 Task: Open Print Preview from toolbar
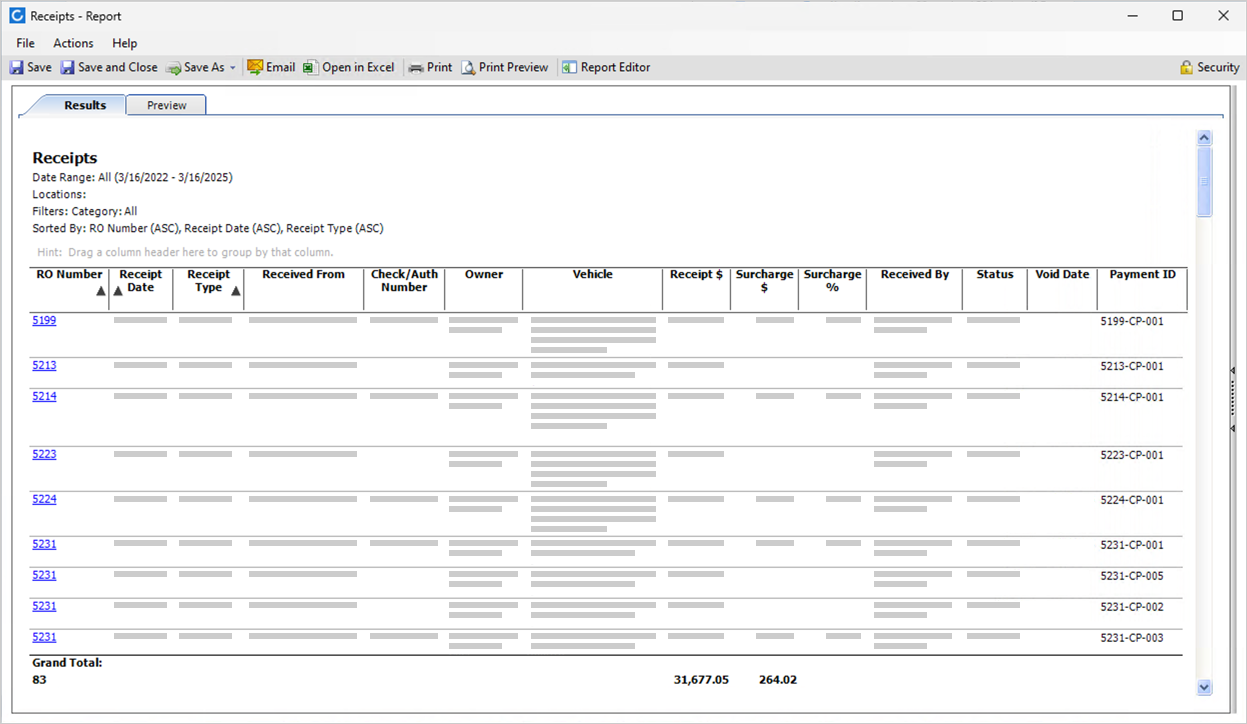[504, 68]
